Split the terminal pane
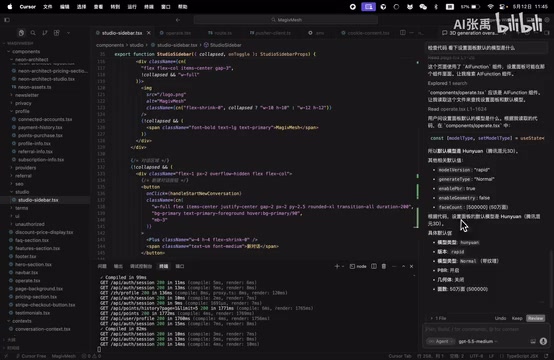The image size is (554, 360). (x=374, y=266)
